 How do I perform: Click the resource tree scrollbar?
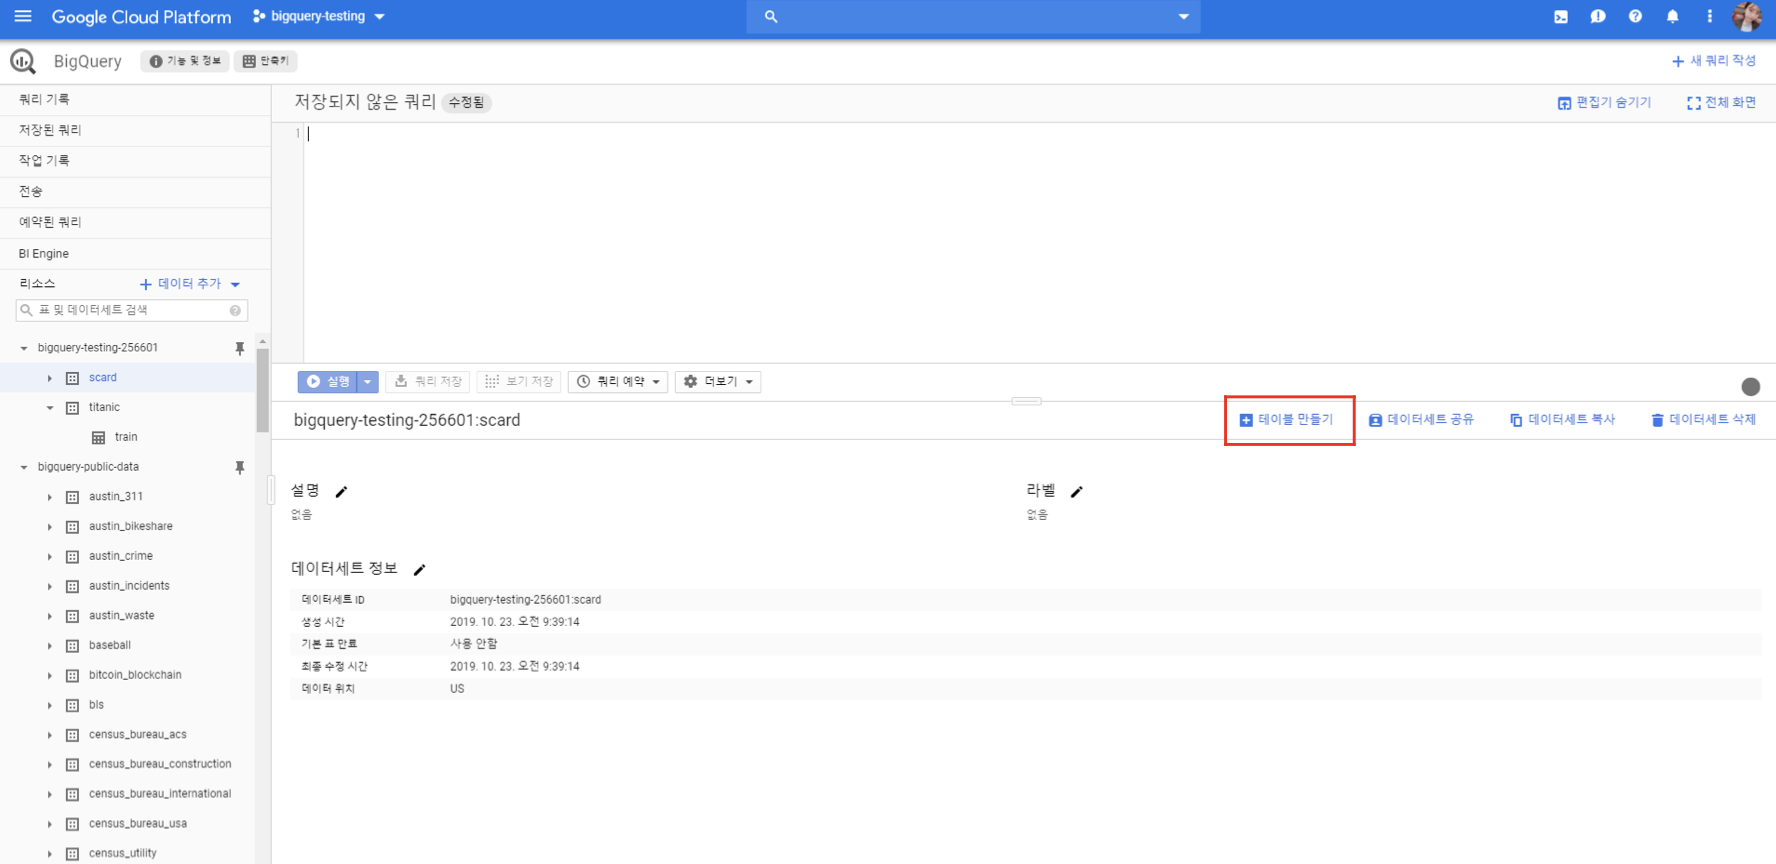pos(263,390)
